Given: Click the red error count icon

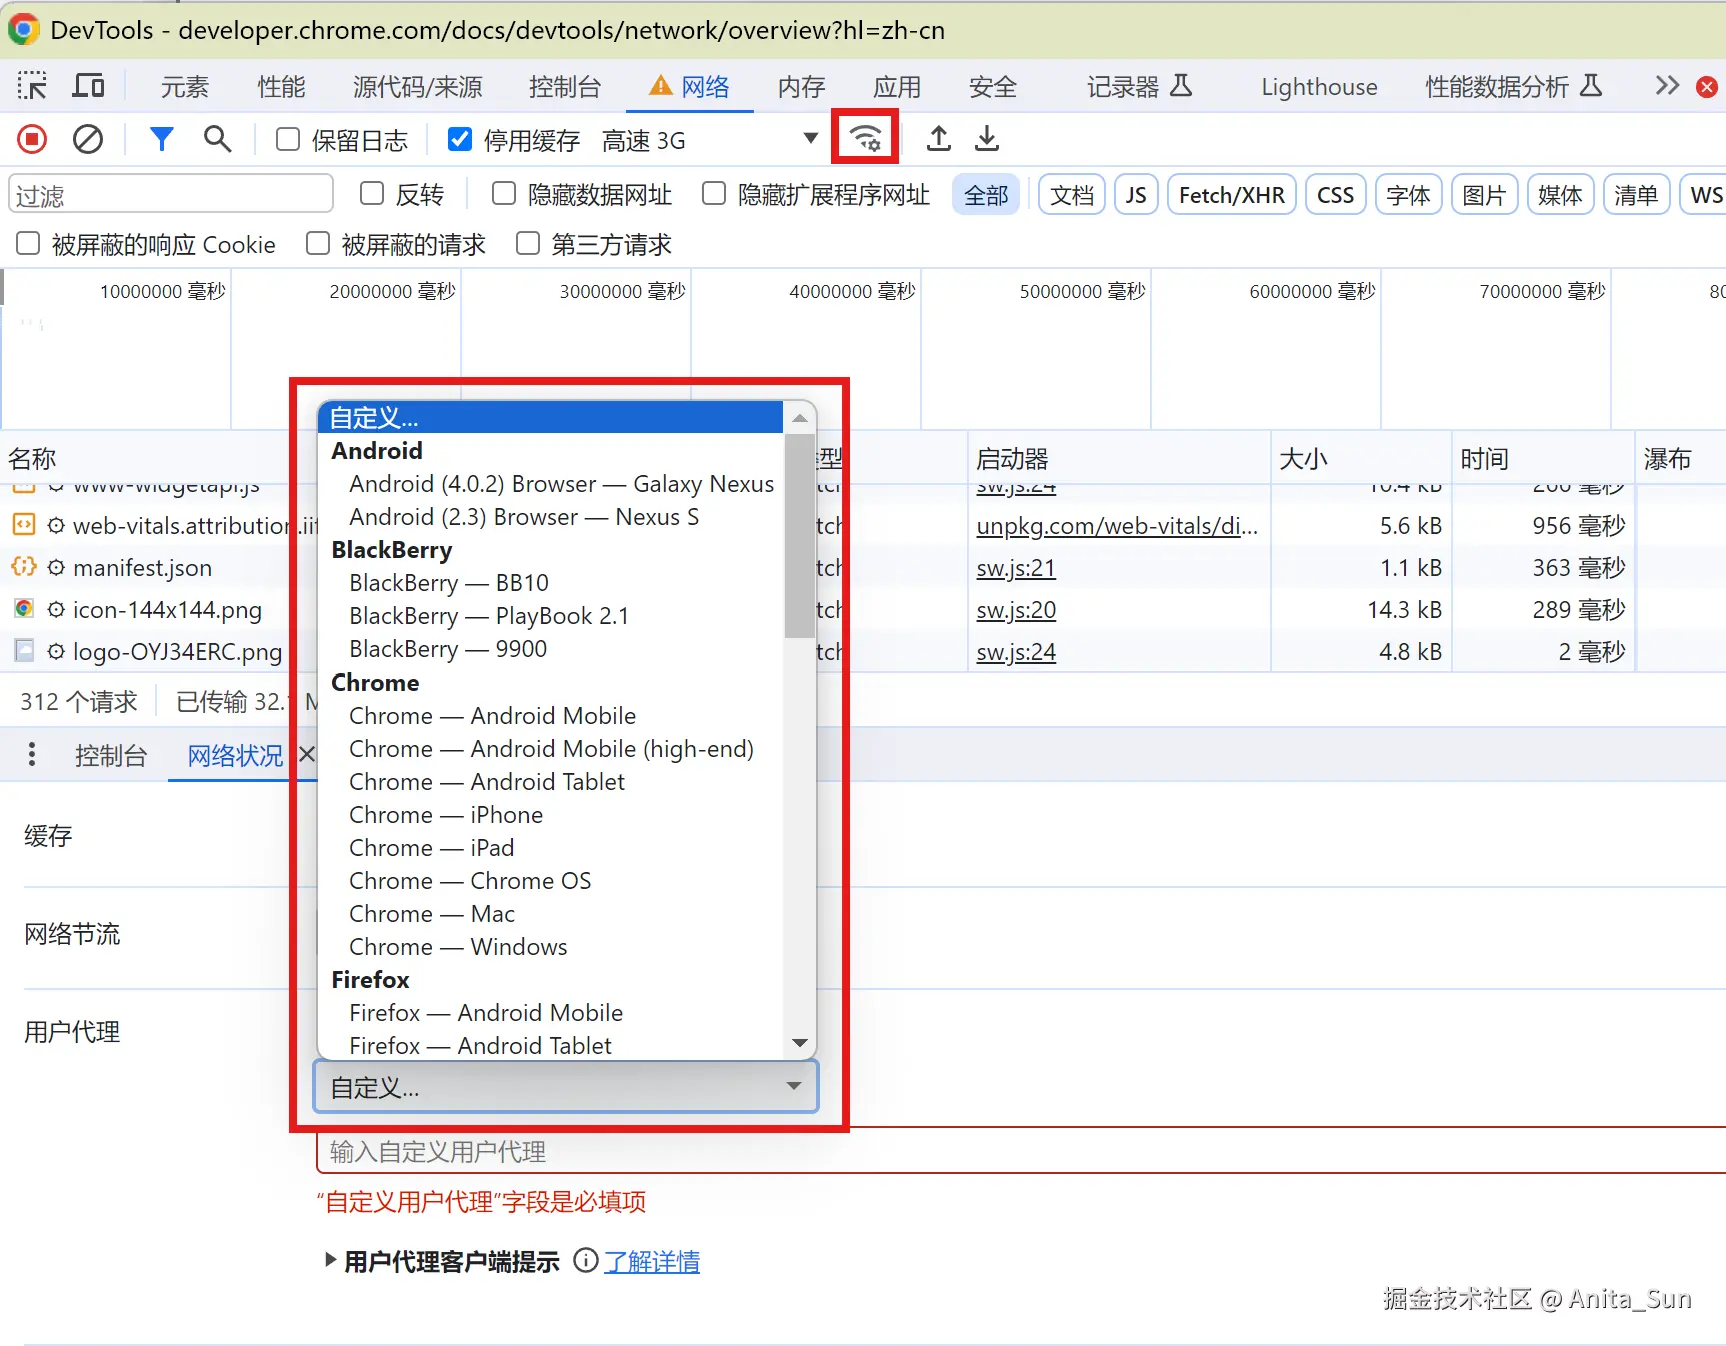Looking at the screenshot, I should pyautogui.click(x=1708, y=87).
